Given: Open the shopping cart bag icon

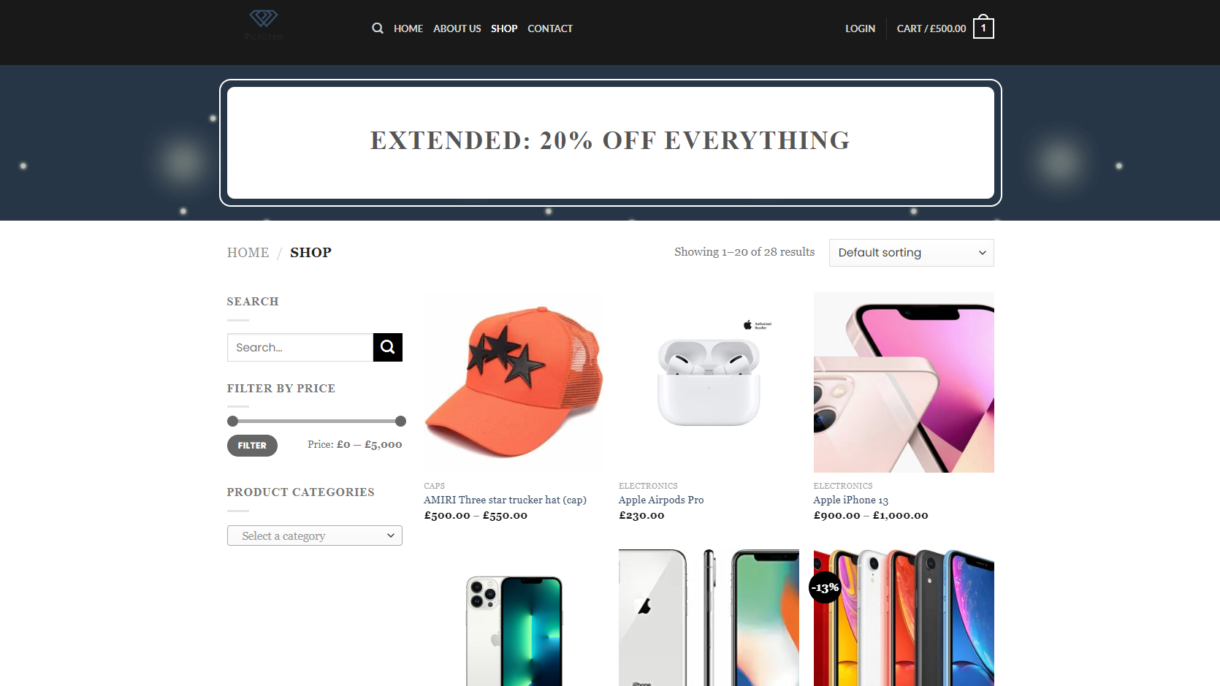Looking at the screenshot, I should click(983, 27).
